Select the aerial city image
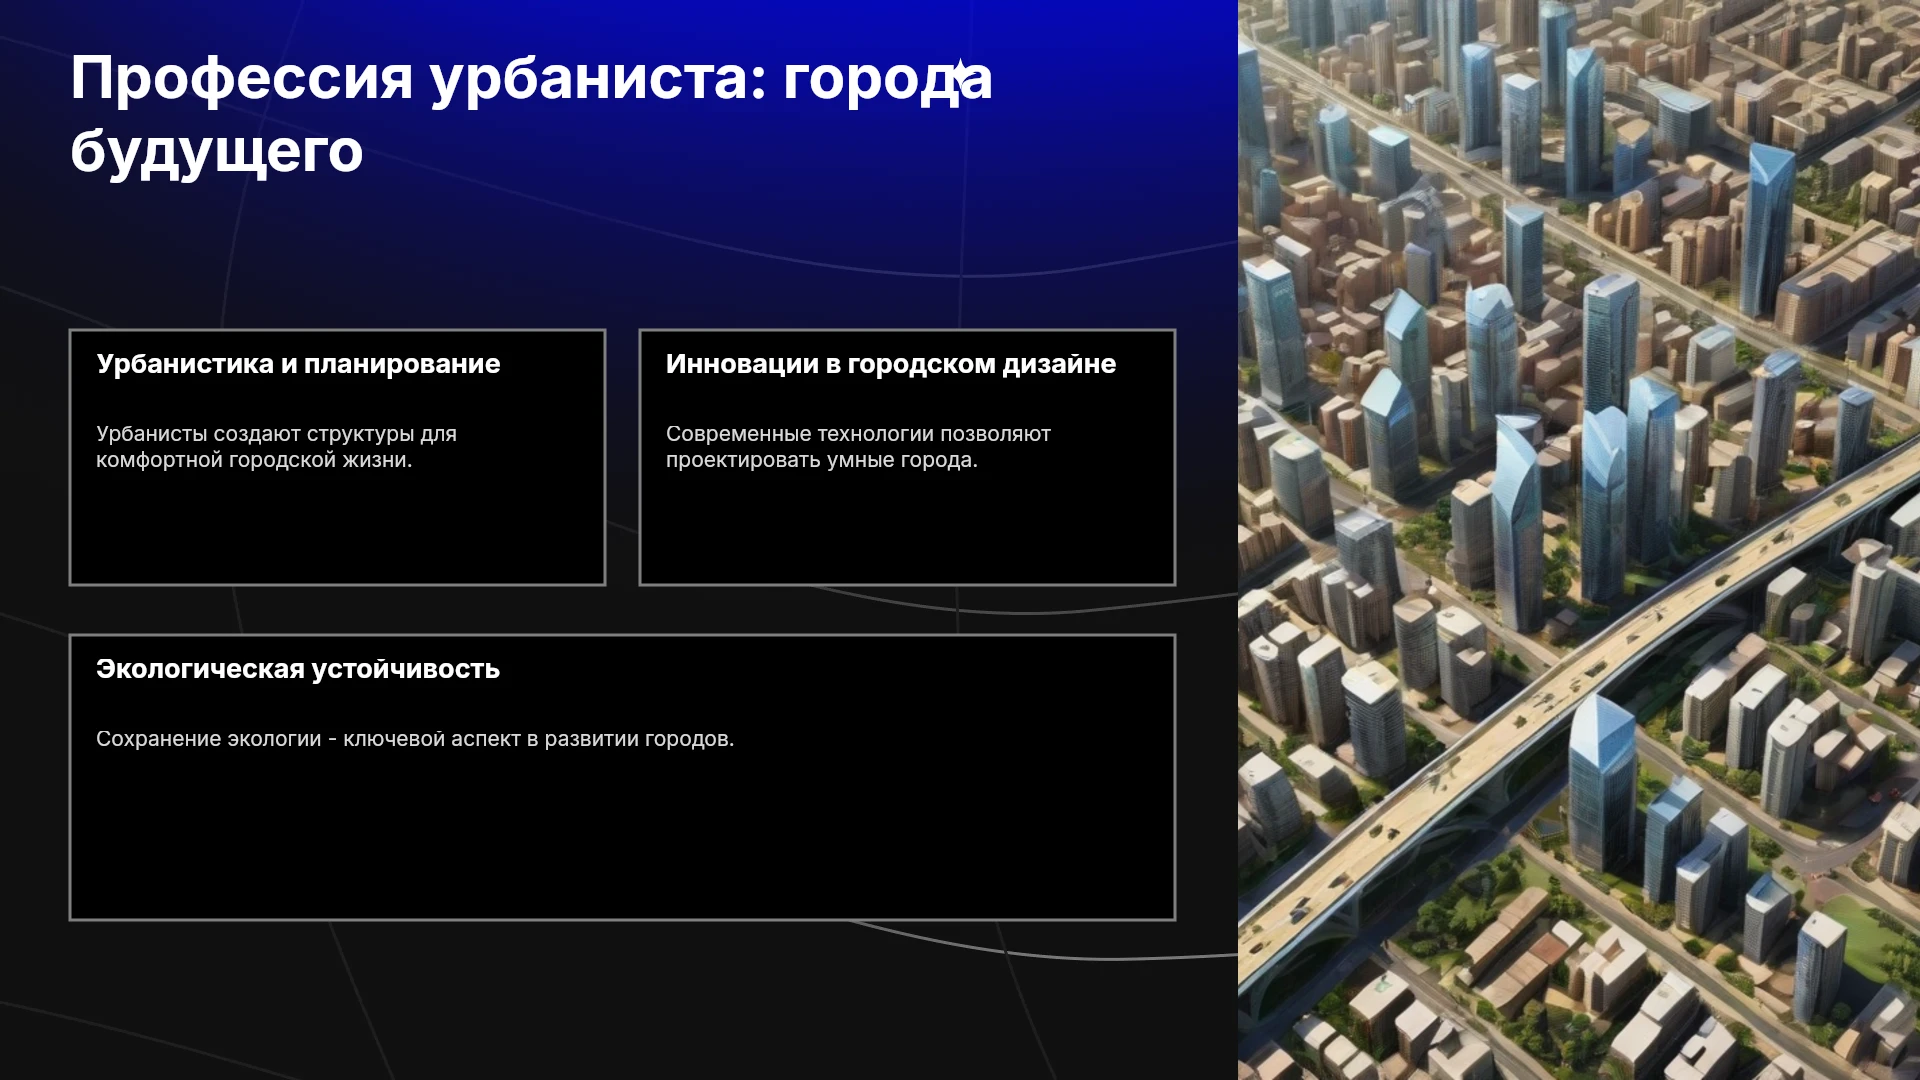This screenshot has width=1920, height=1080. click(1579, 540)
